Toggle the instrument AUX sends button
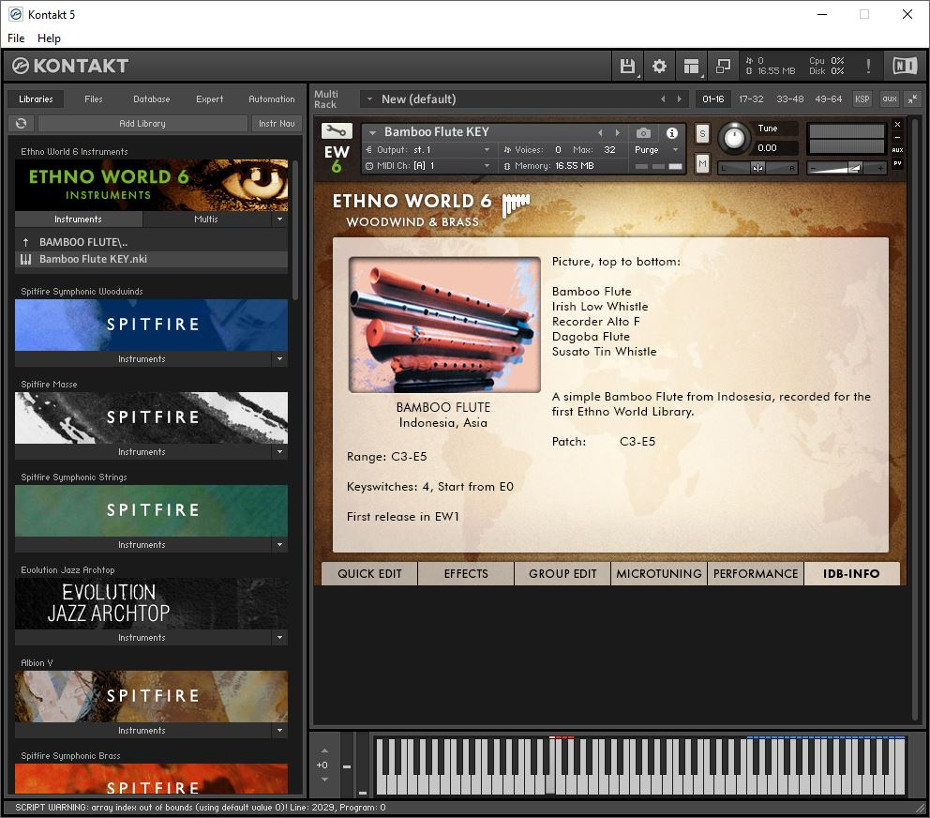930x818 pixels. coord(897,150)
